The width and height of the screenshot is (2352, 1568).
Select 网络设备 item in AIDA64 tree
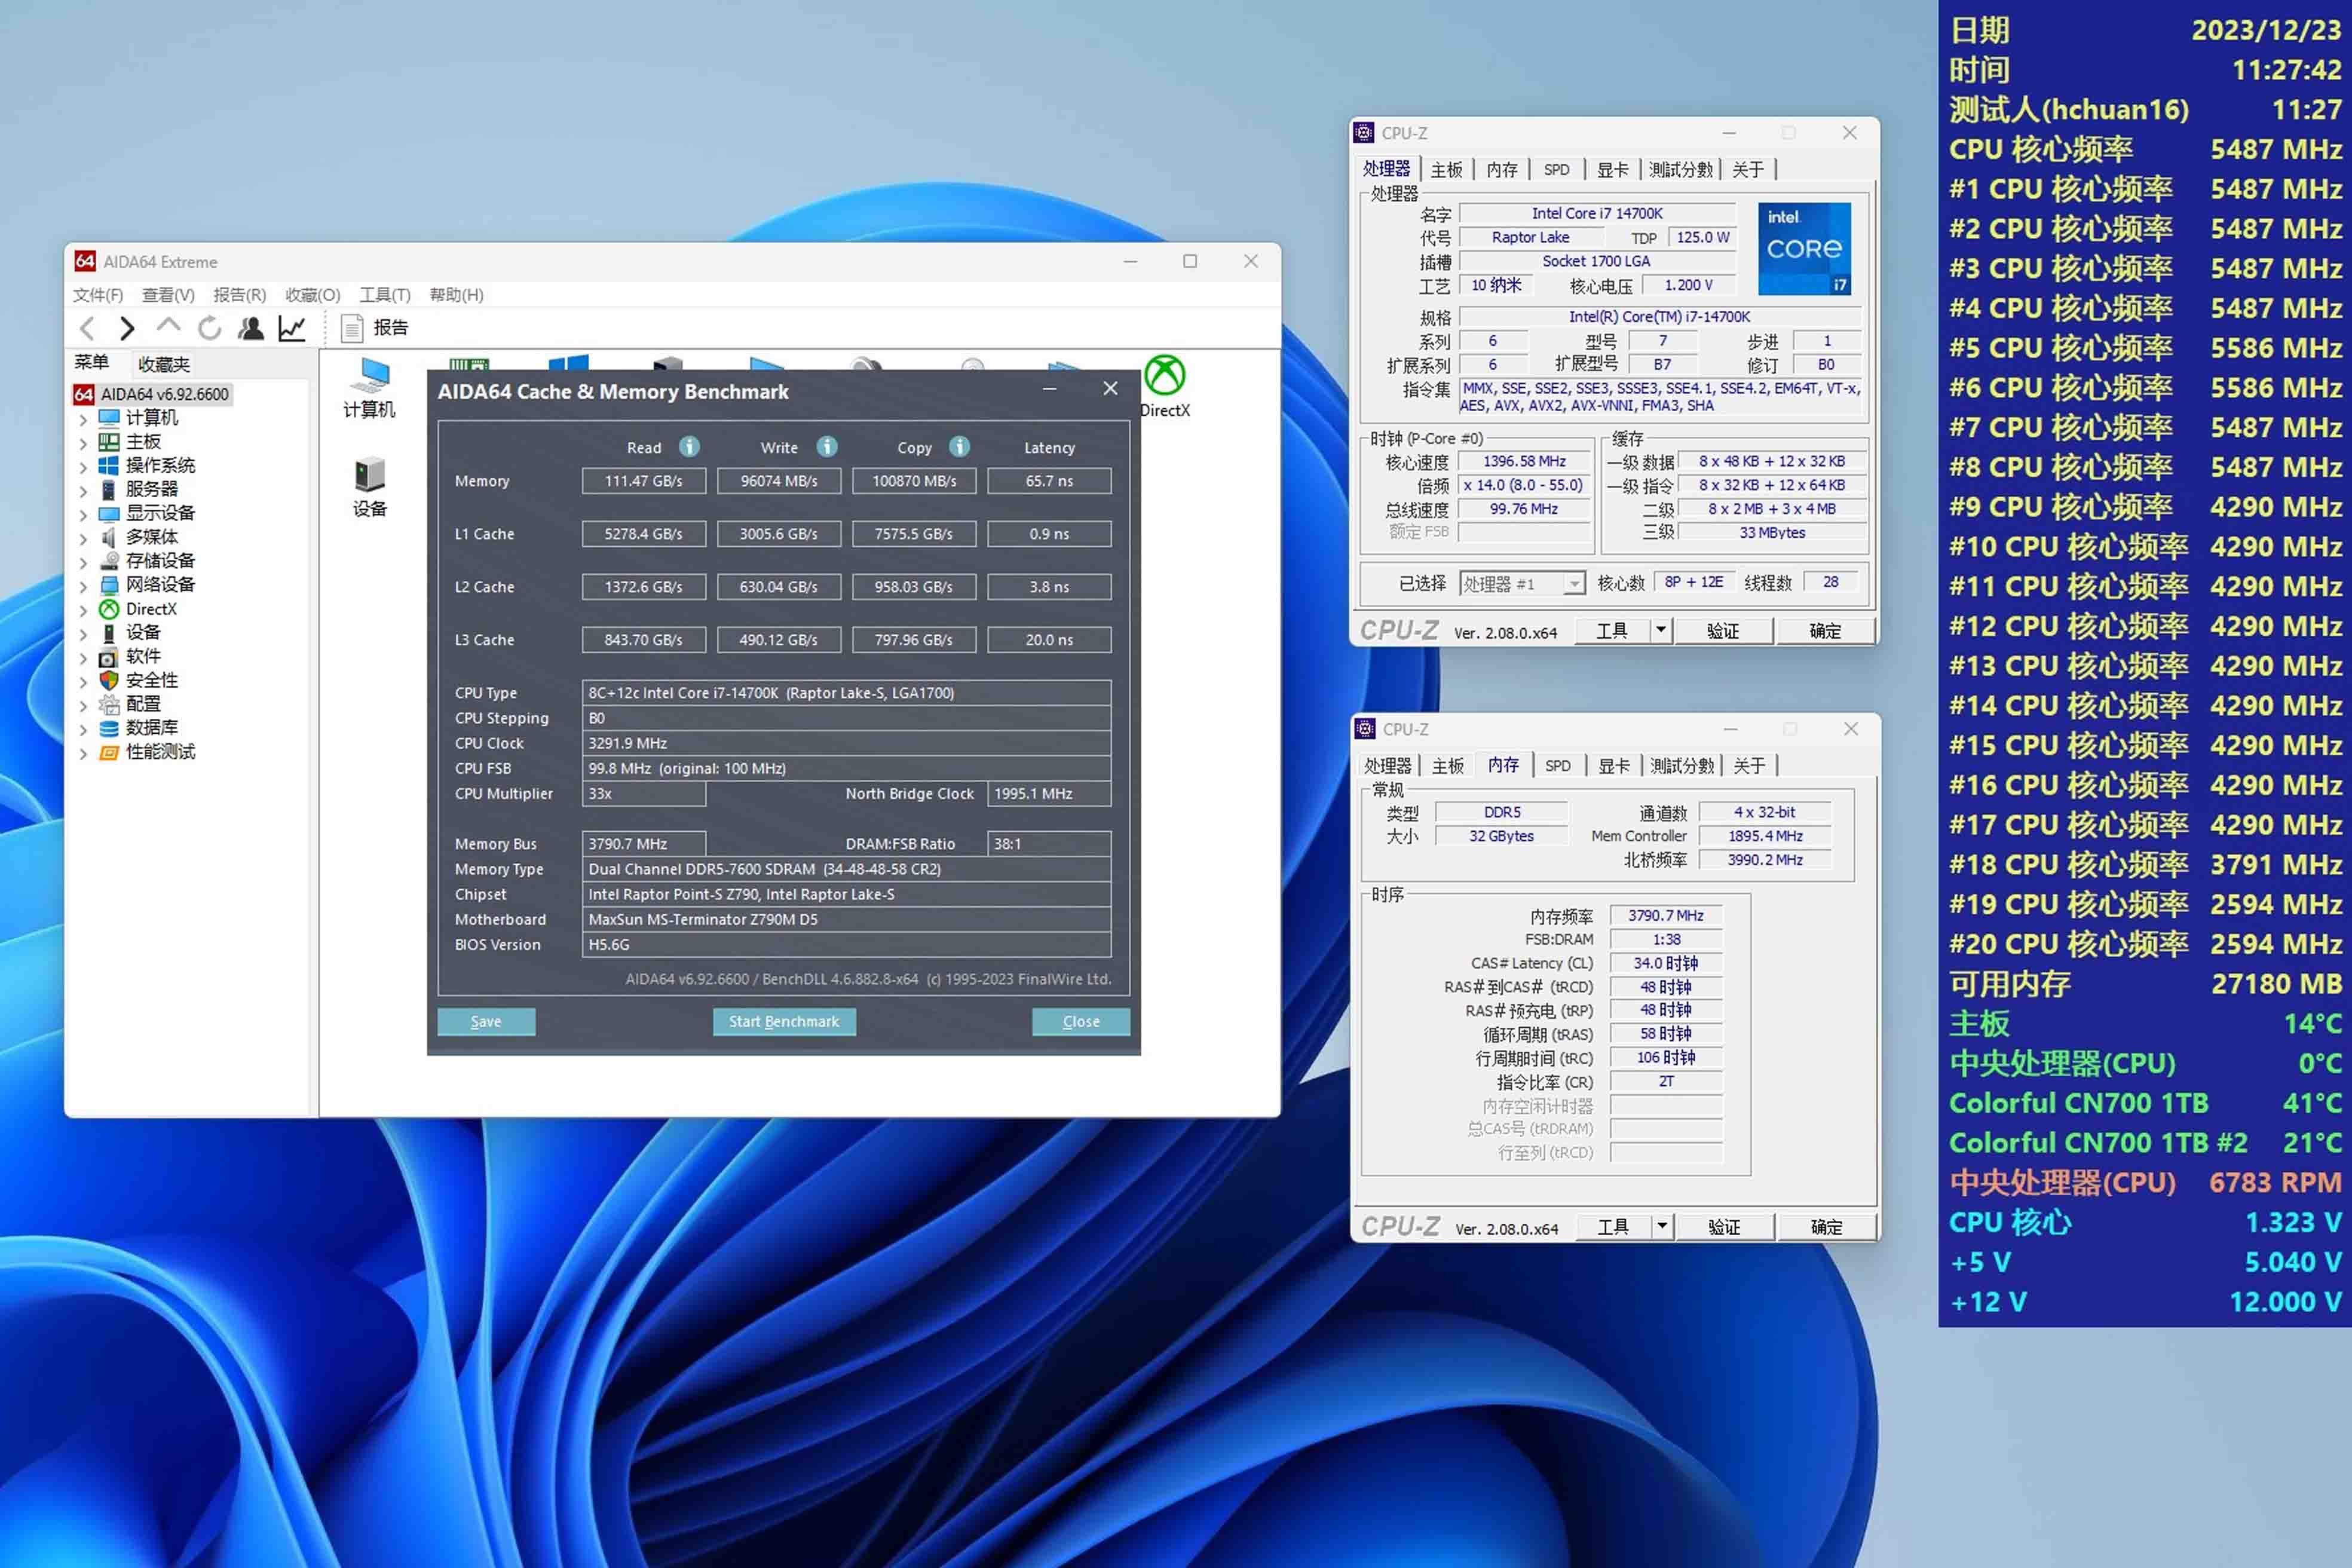click(160, 584)
